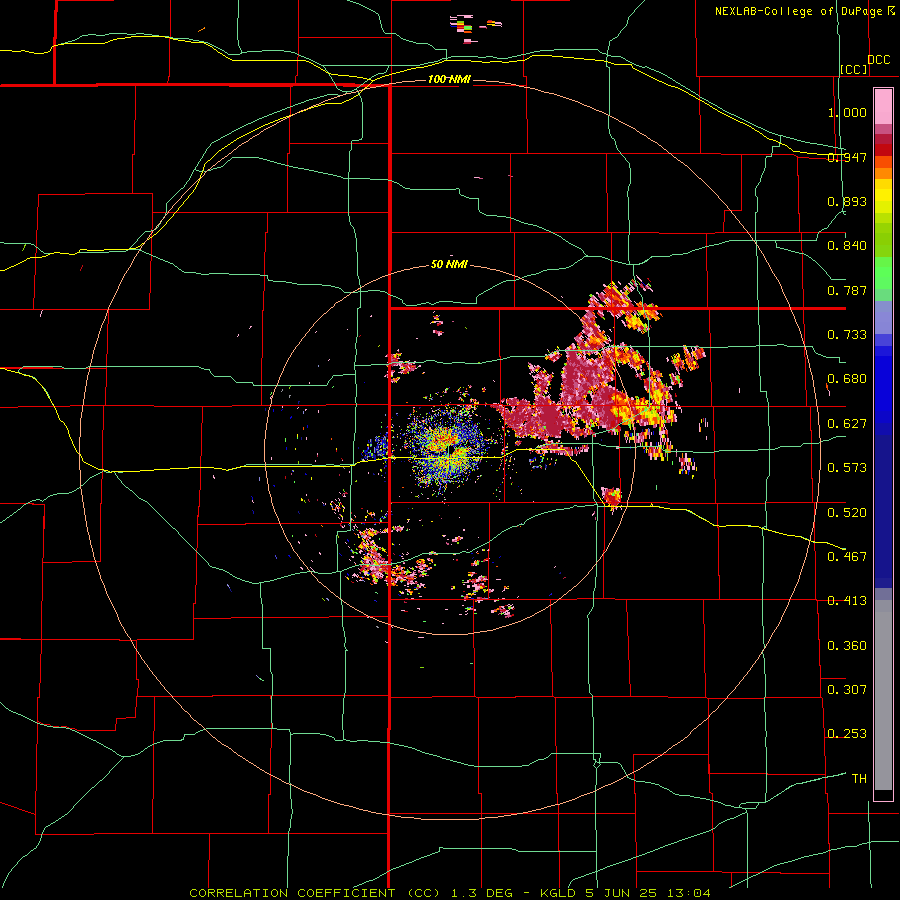Select the 0.467 legend value
This screenshot has width=900, height=900.
[x=847, y=557]
